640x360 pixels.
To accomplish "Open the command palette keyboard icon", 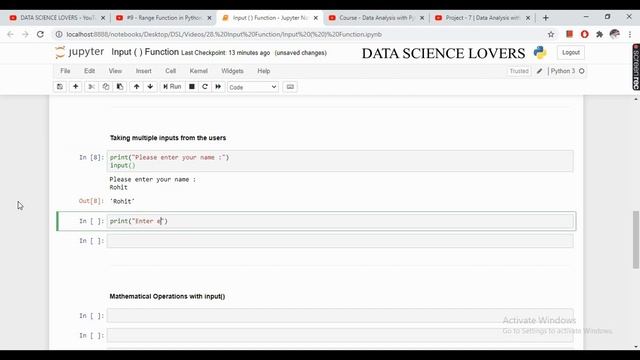I will tap(290, 87).
